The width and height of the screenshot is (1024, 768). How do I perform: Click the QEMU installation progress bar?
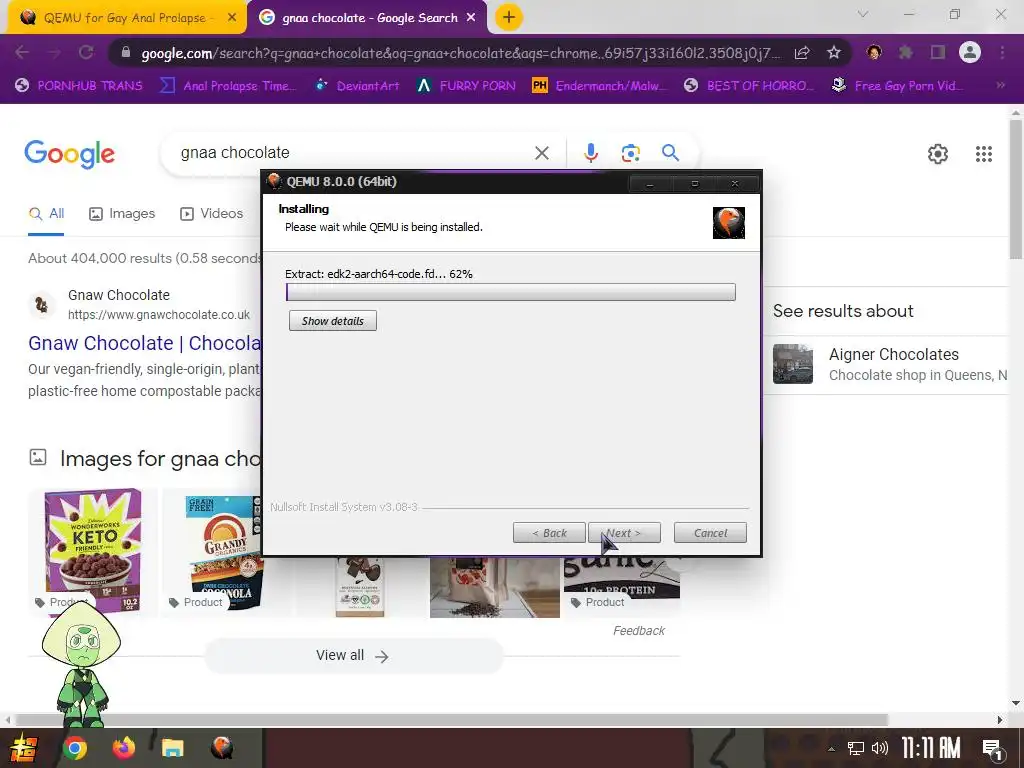click(511, 292)
